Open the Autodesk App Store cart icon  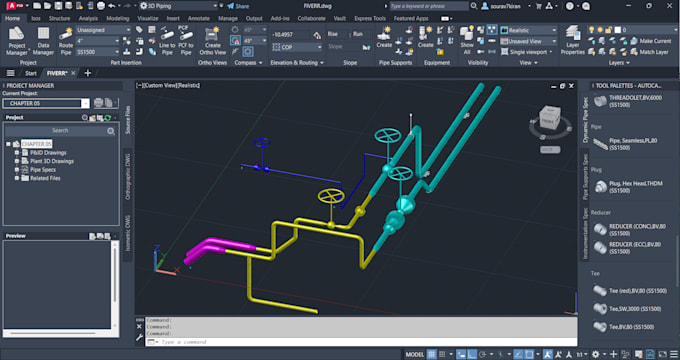point(539,6)
